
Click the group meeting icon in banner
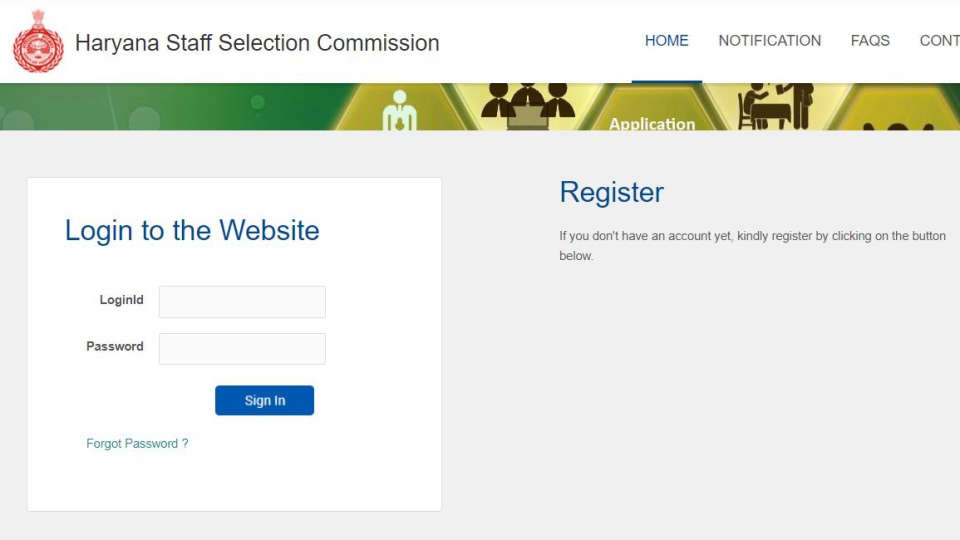click(x=528, y=104)
